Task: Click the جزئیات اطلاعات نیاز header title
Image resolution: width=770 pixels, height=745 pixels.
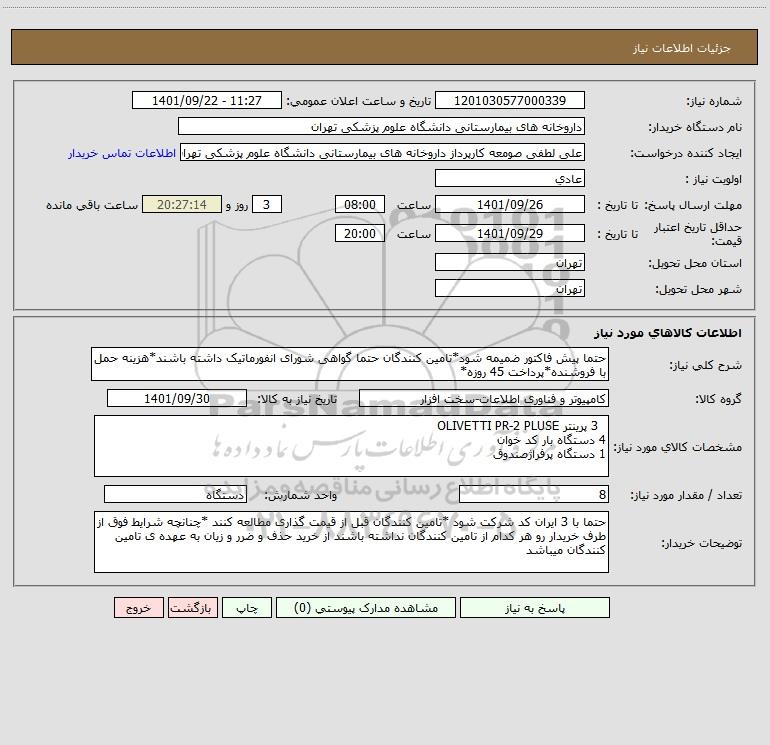Action: click(682, 48)
